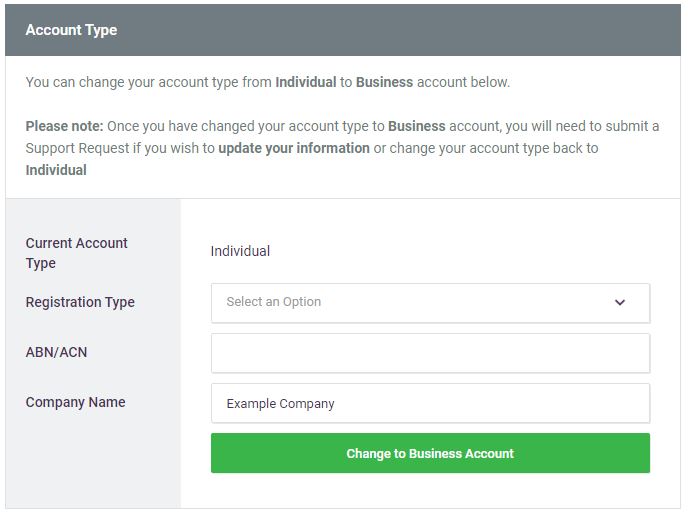Click the 'Example Company' text in the field

pyautogui.click(x=280, y=404)
